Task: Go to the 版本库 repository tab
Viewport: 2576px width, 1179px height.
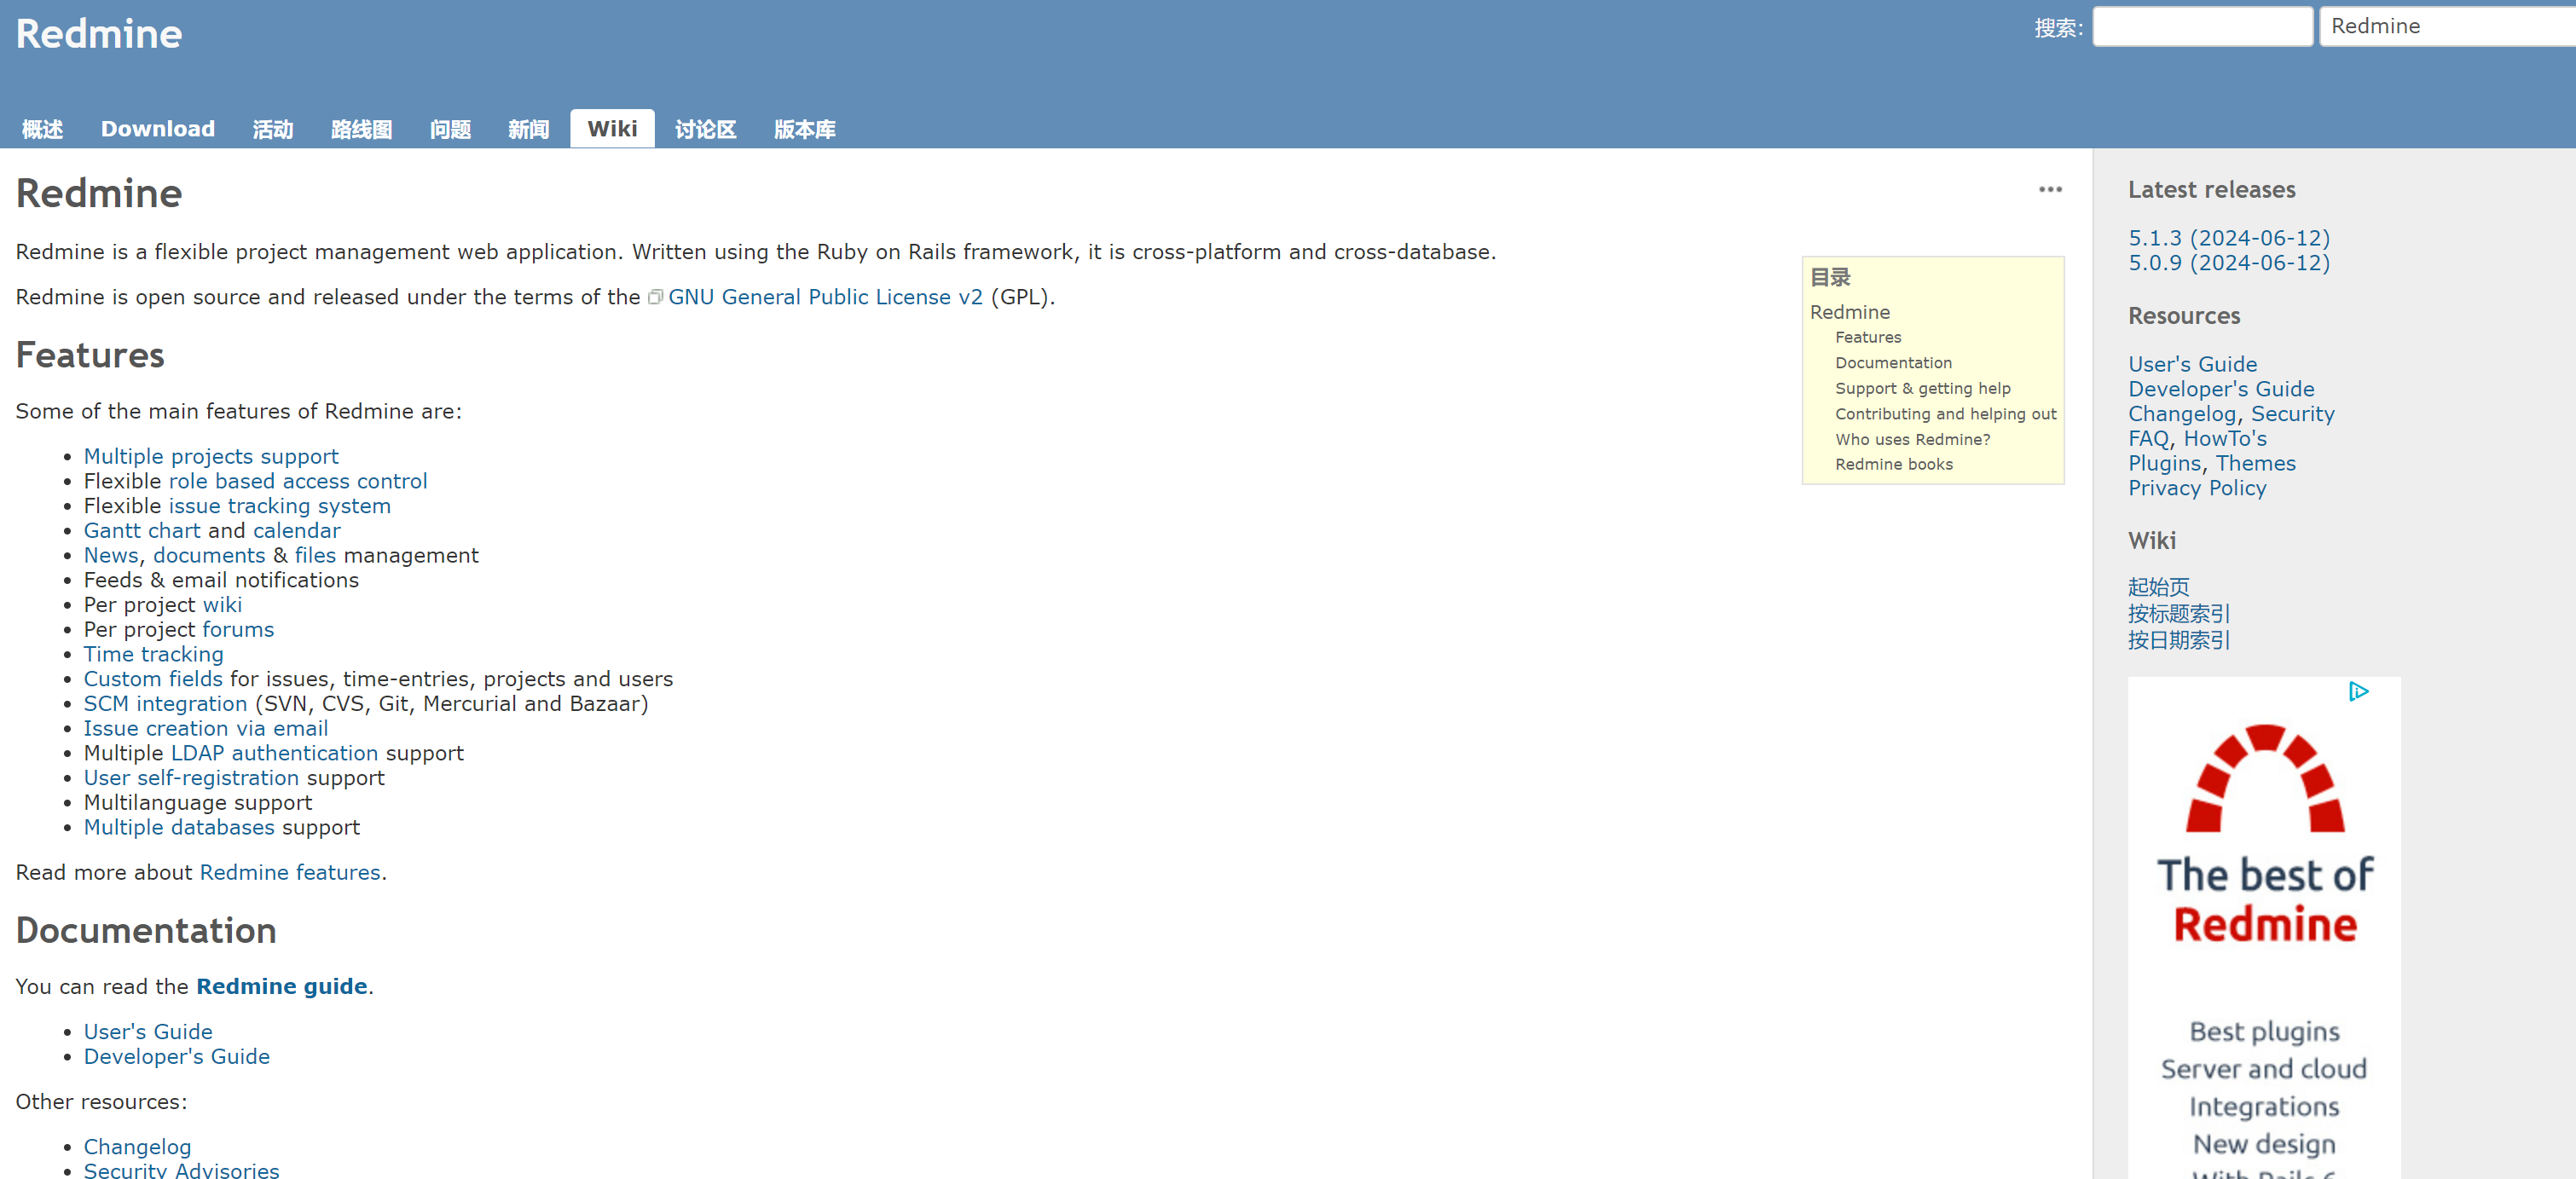Action: (804, 129)
